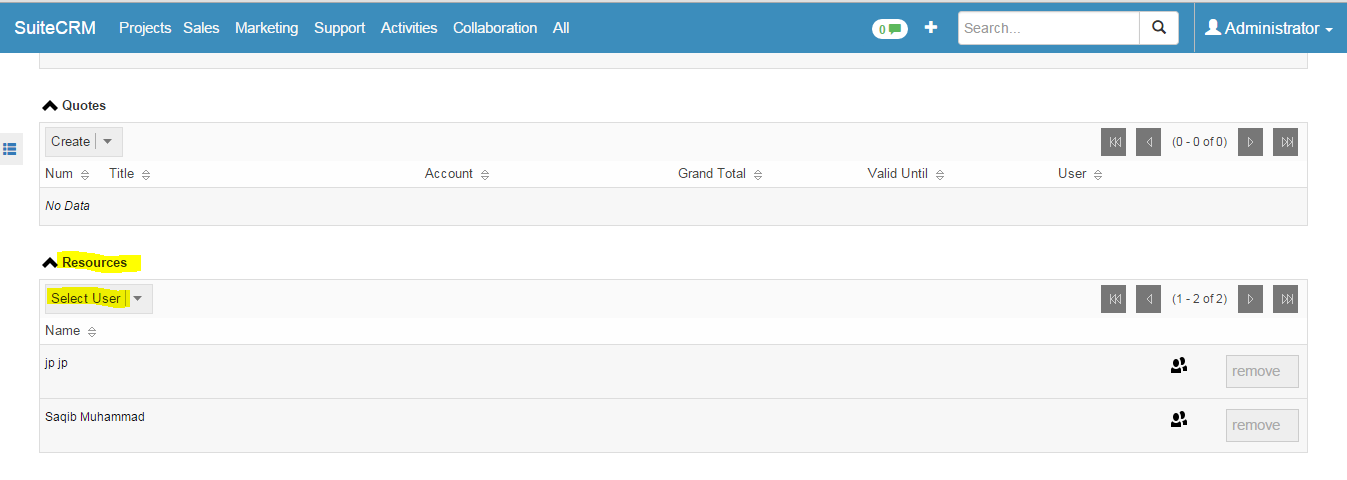
Task: Remove Saqib Muhammad from Resources
Action: click(x=1262, y=425)
